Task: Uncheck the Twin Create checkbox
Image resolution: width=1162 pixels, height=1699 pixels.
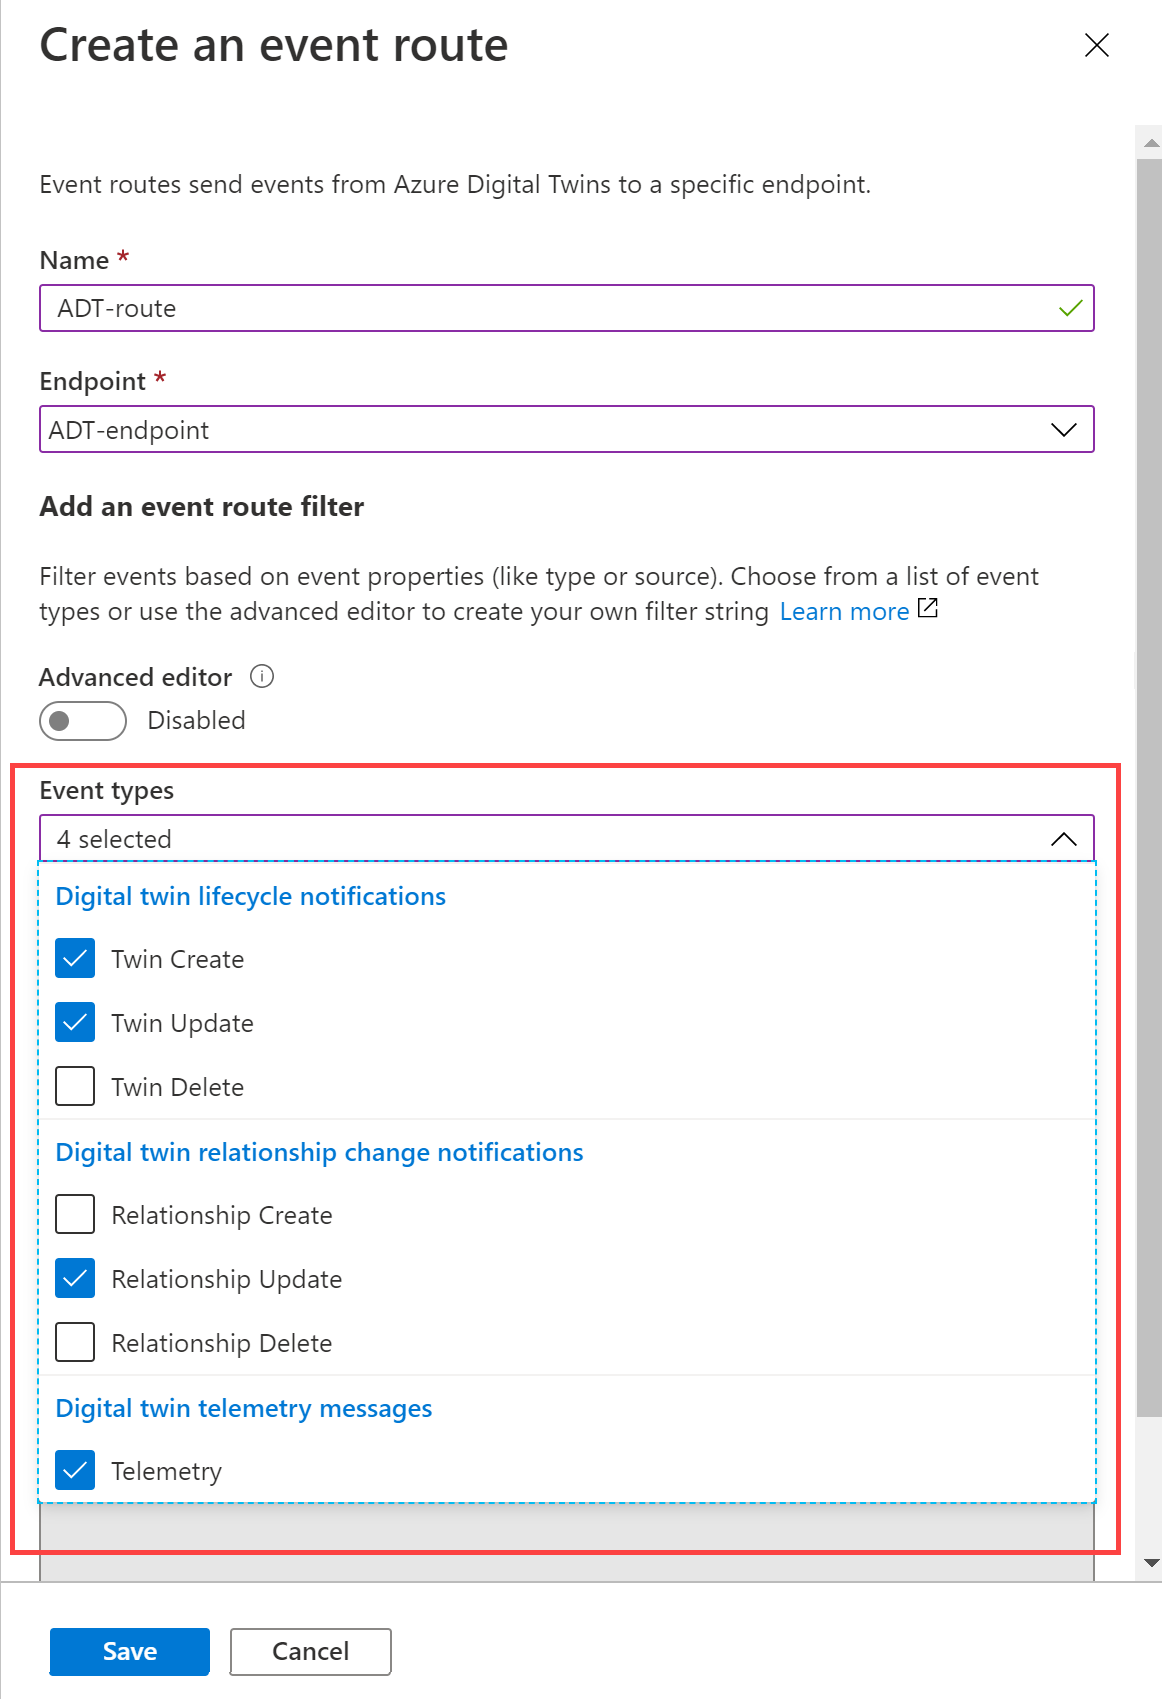Action: tap(75, 958)
